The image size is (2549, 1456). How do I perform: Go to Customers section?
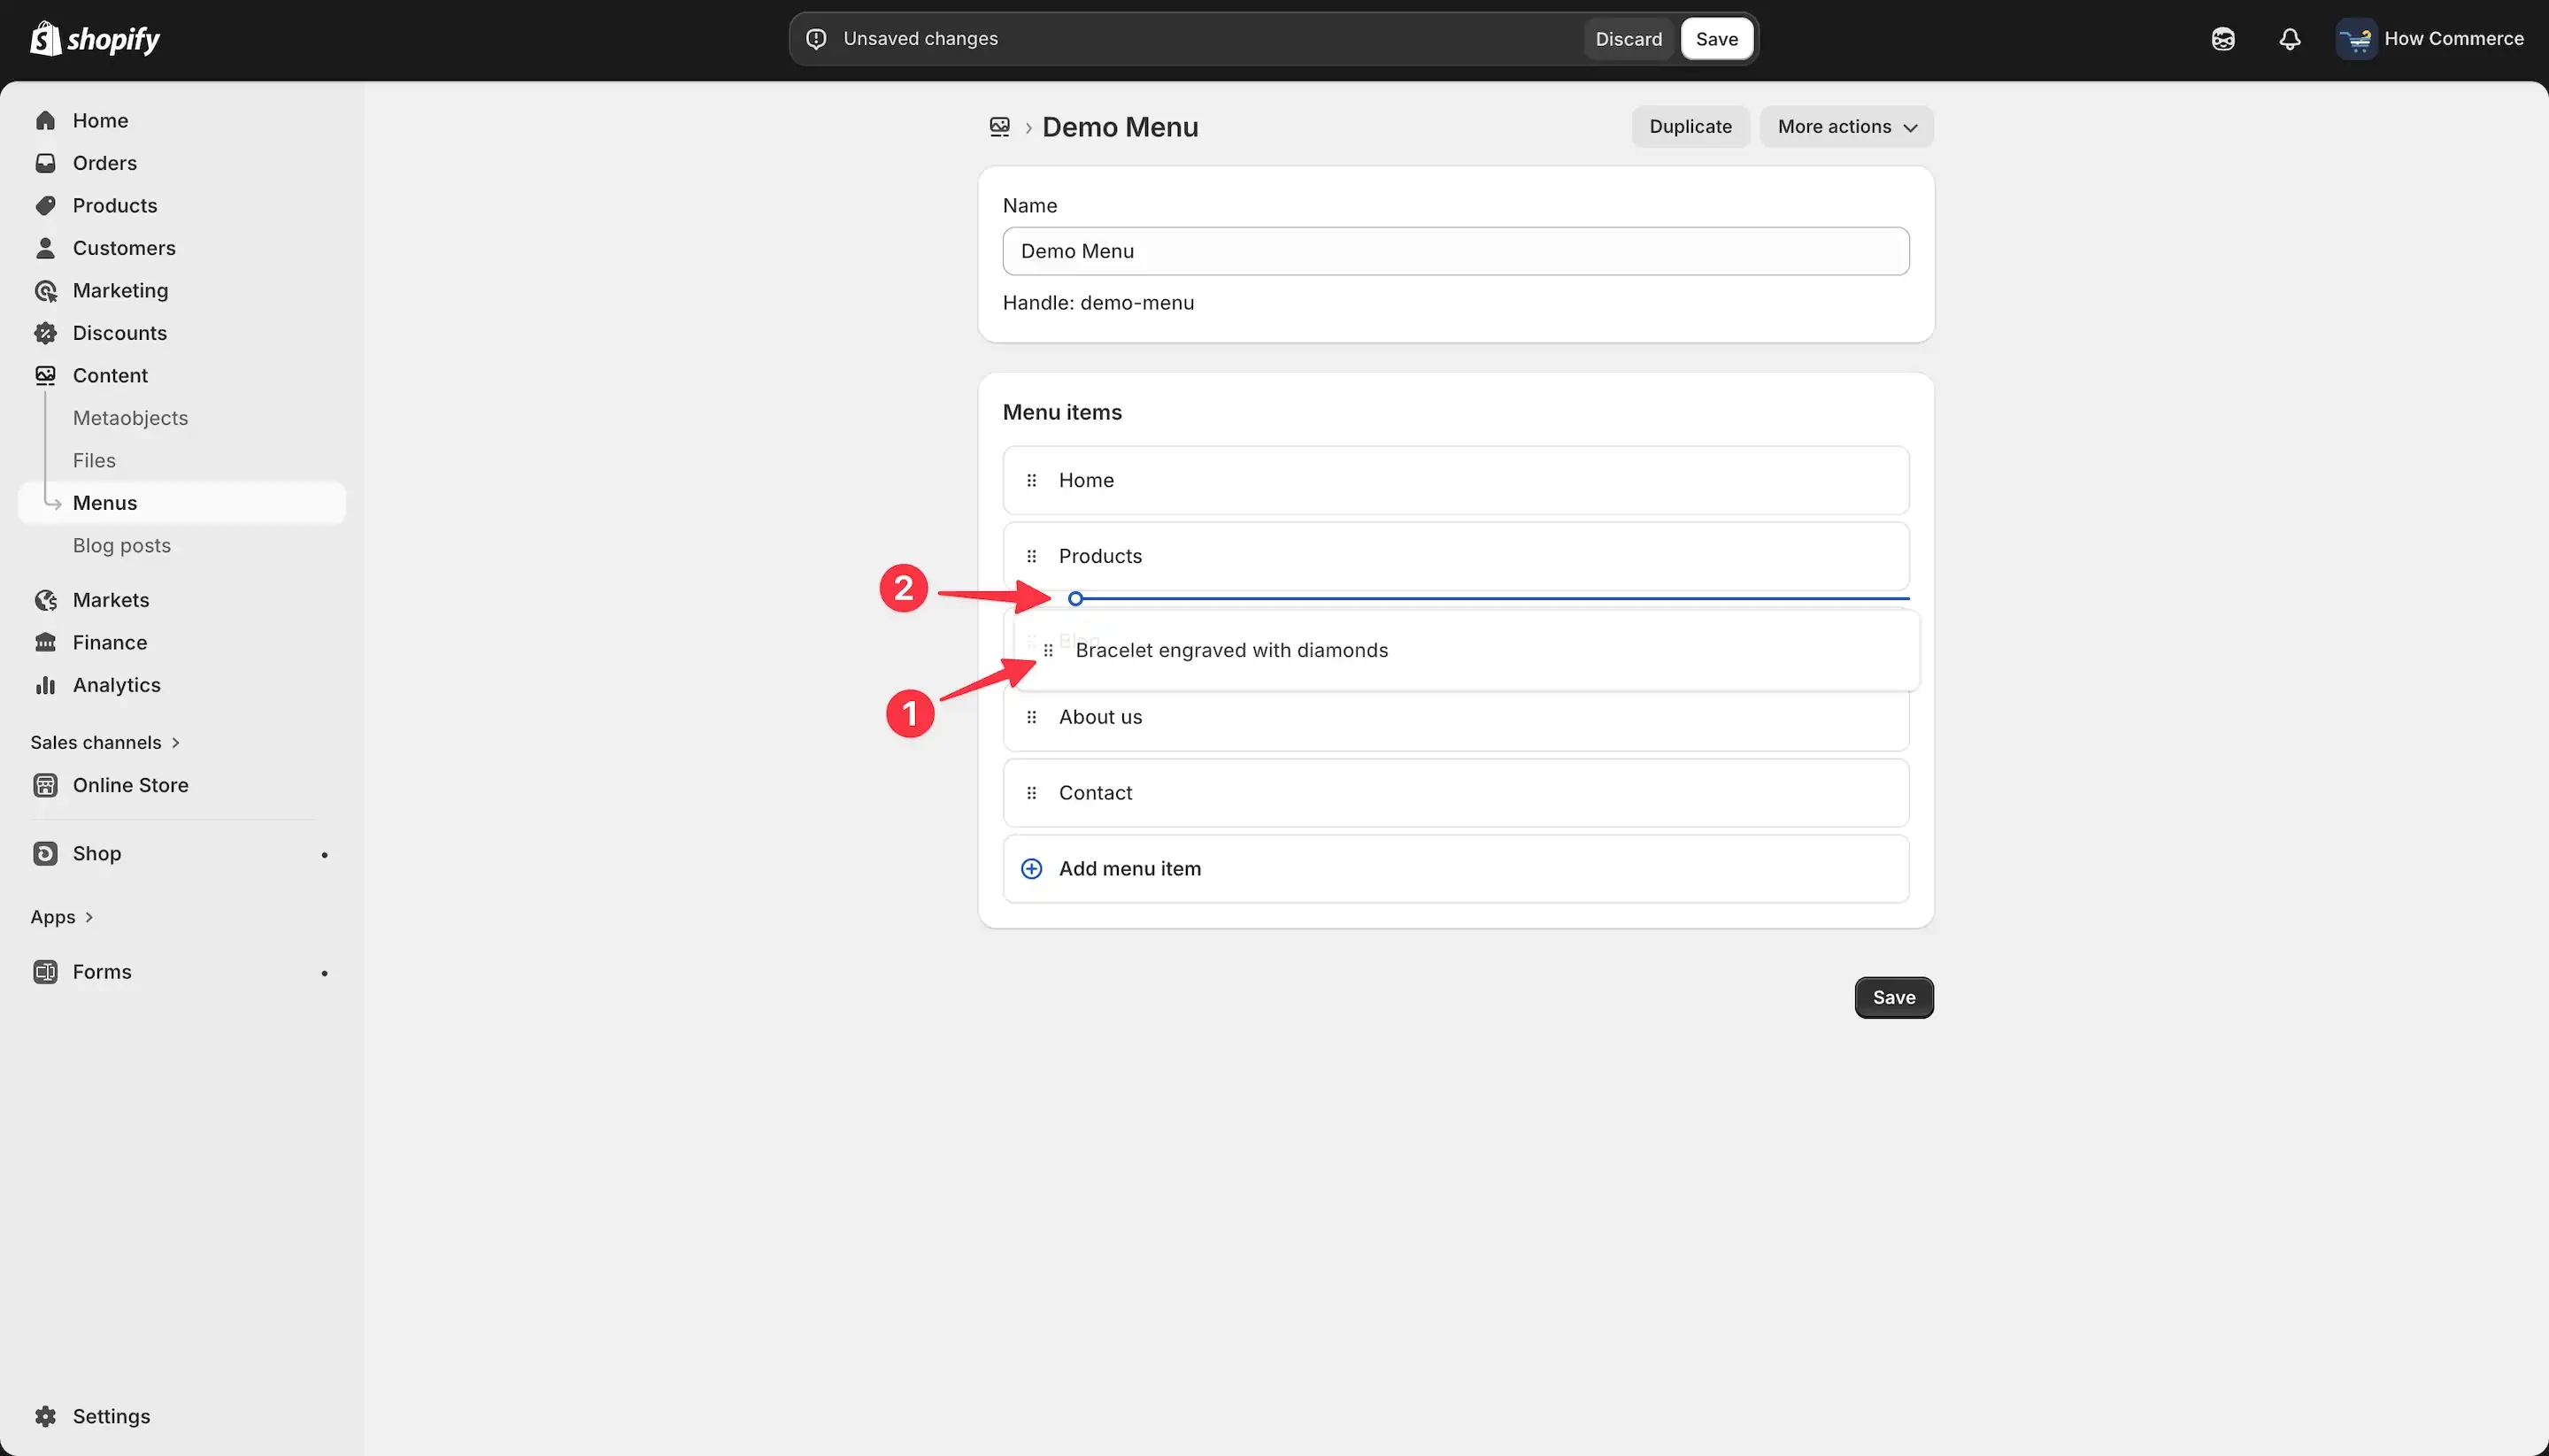pyautogui.click(x=124, y=248)
